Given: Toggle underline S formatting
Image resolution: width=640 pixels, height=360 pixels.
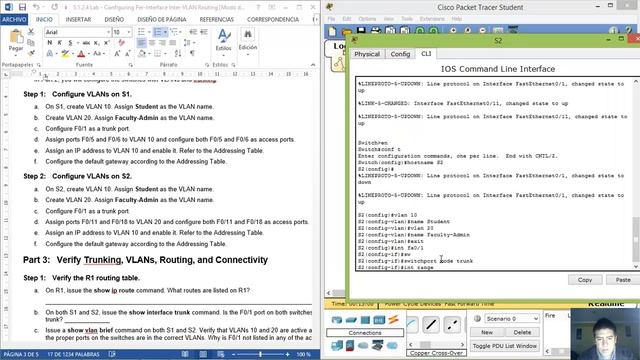Looking at the screenshot, I should point(70,43).
